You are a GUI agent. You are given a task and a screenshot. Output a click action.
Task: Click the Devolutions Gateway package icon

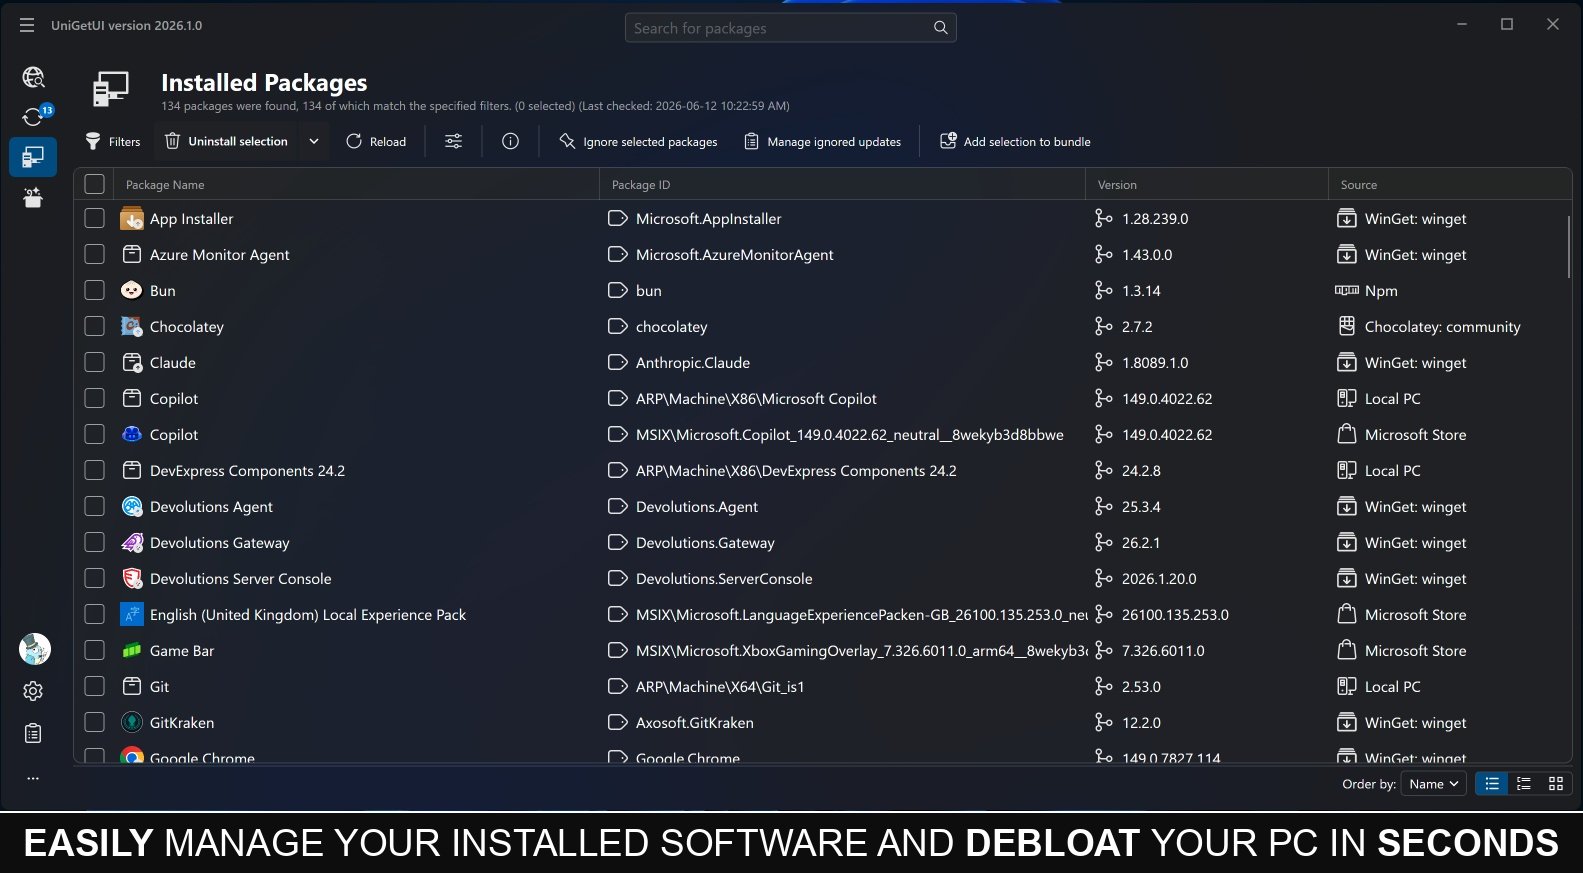tap(131, 542)
